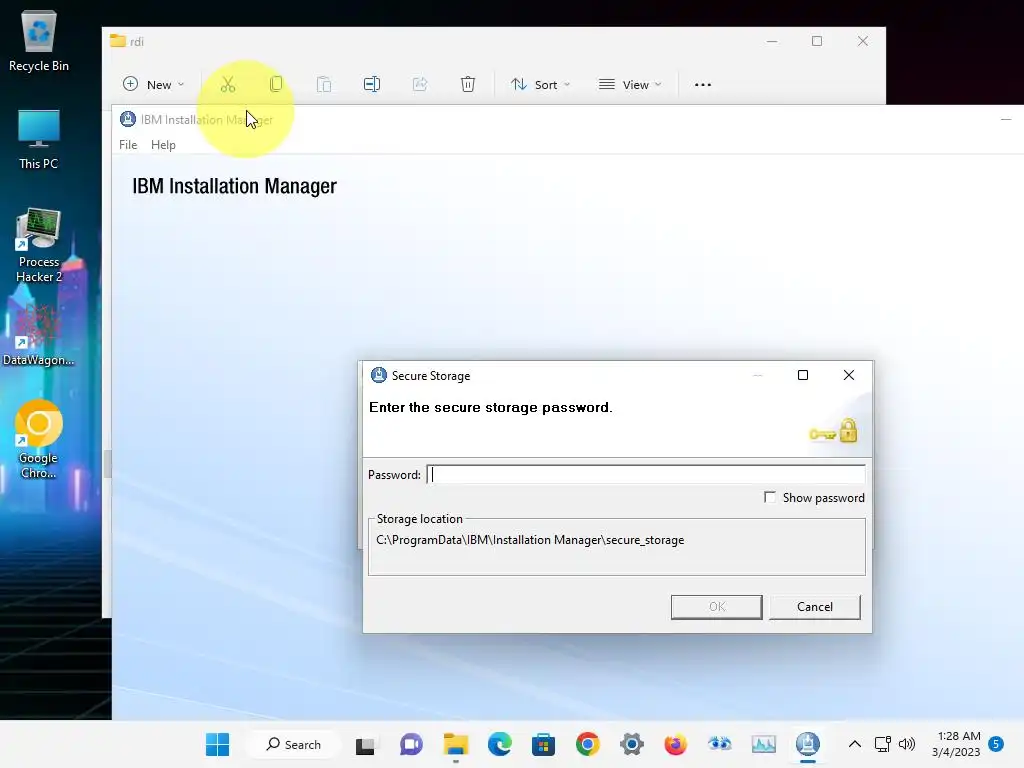Image resolution: width=1024 pixels, height=768 pixels.
Task: Open Microsoft Store from the taskbar
Action: 543,744
